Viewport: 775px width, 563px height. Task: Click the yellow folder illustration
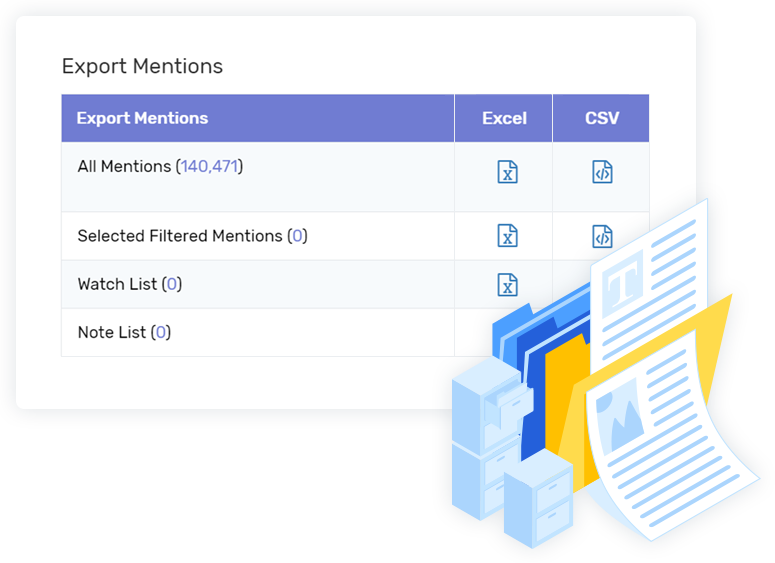(643, 390)
